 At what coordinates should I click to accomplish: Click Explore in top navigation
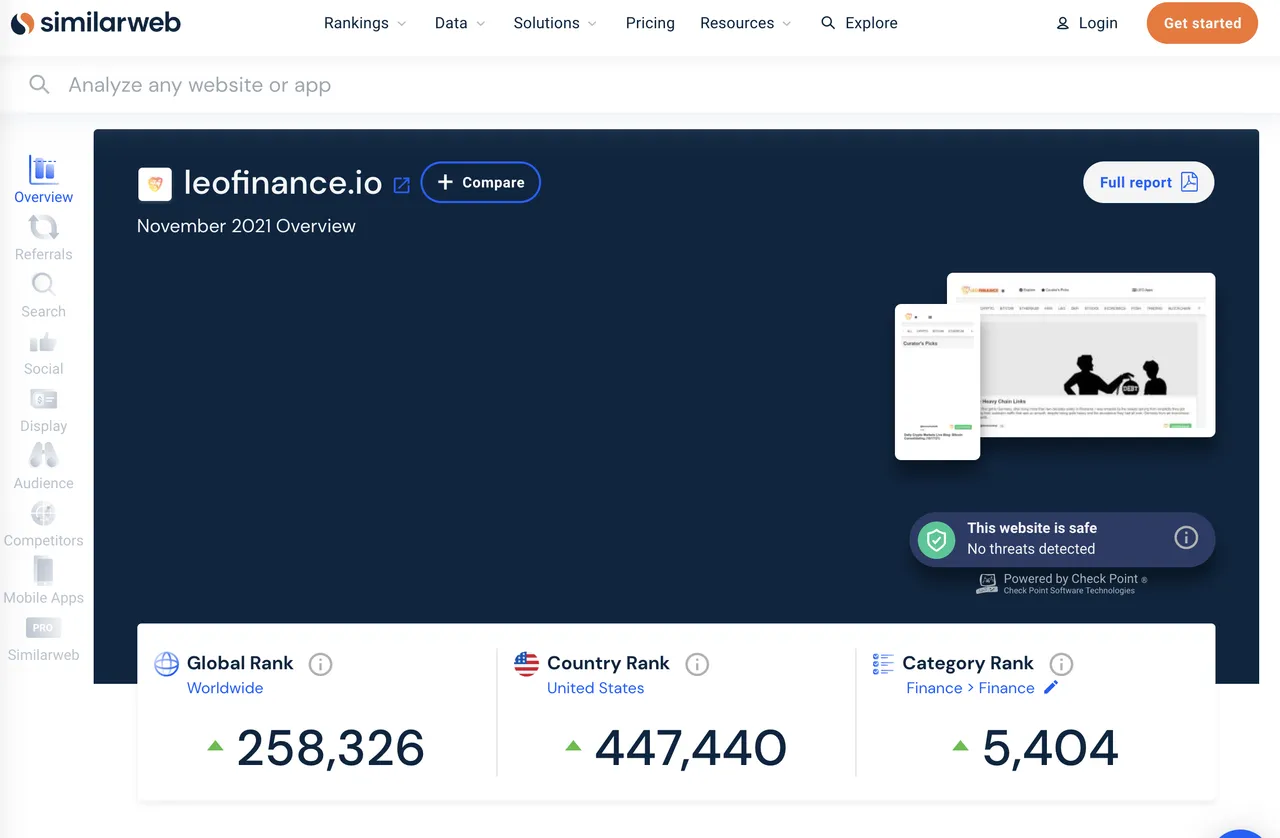tap(859, 23)
